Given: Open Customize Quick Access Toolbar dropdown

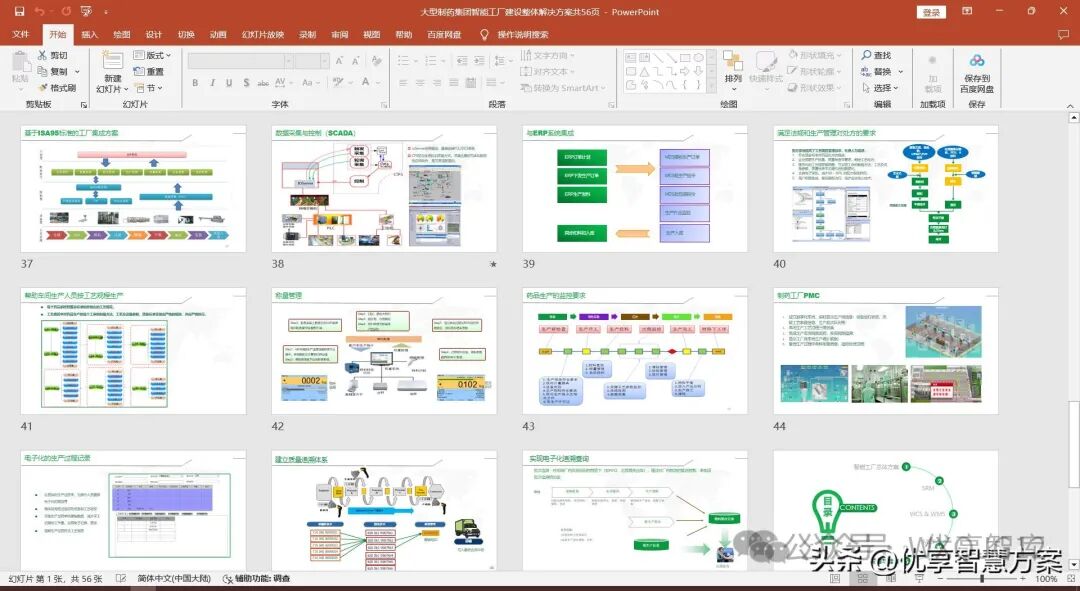Looking at the screenshot, I should coord(105,12).
